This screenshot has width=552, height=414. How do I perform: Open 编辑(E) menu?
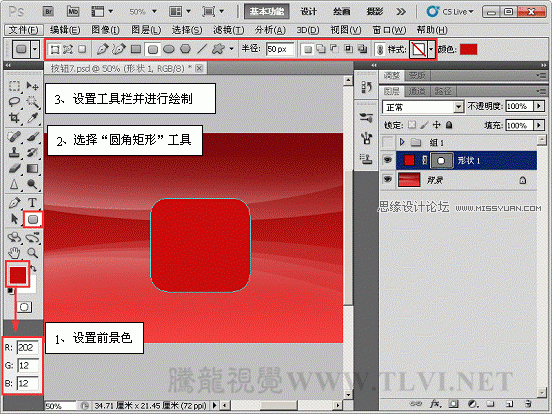tap(65, 30)
